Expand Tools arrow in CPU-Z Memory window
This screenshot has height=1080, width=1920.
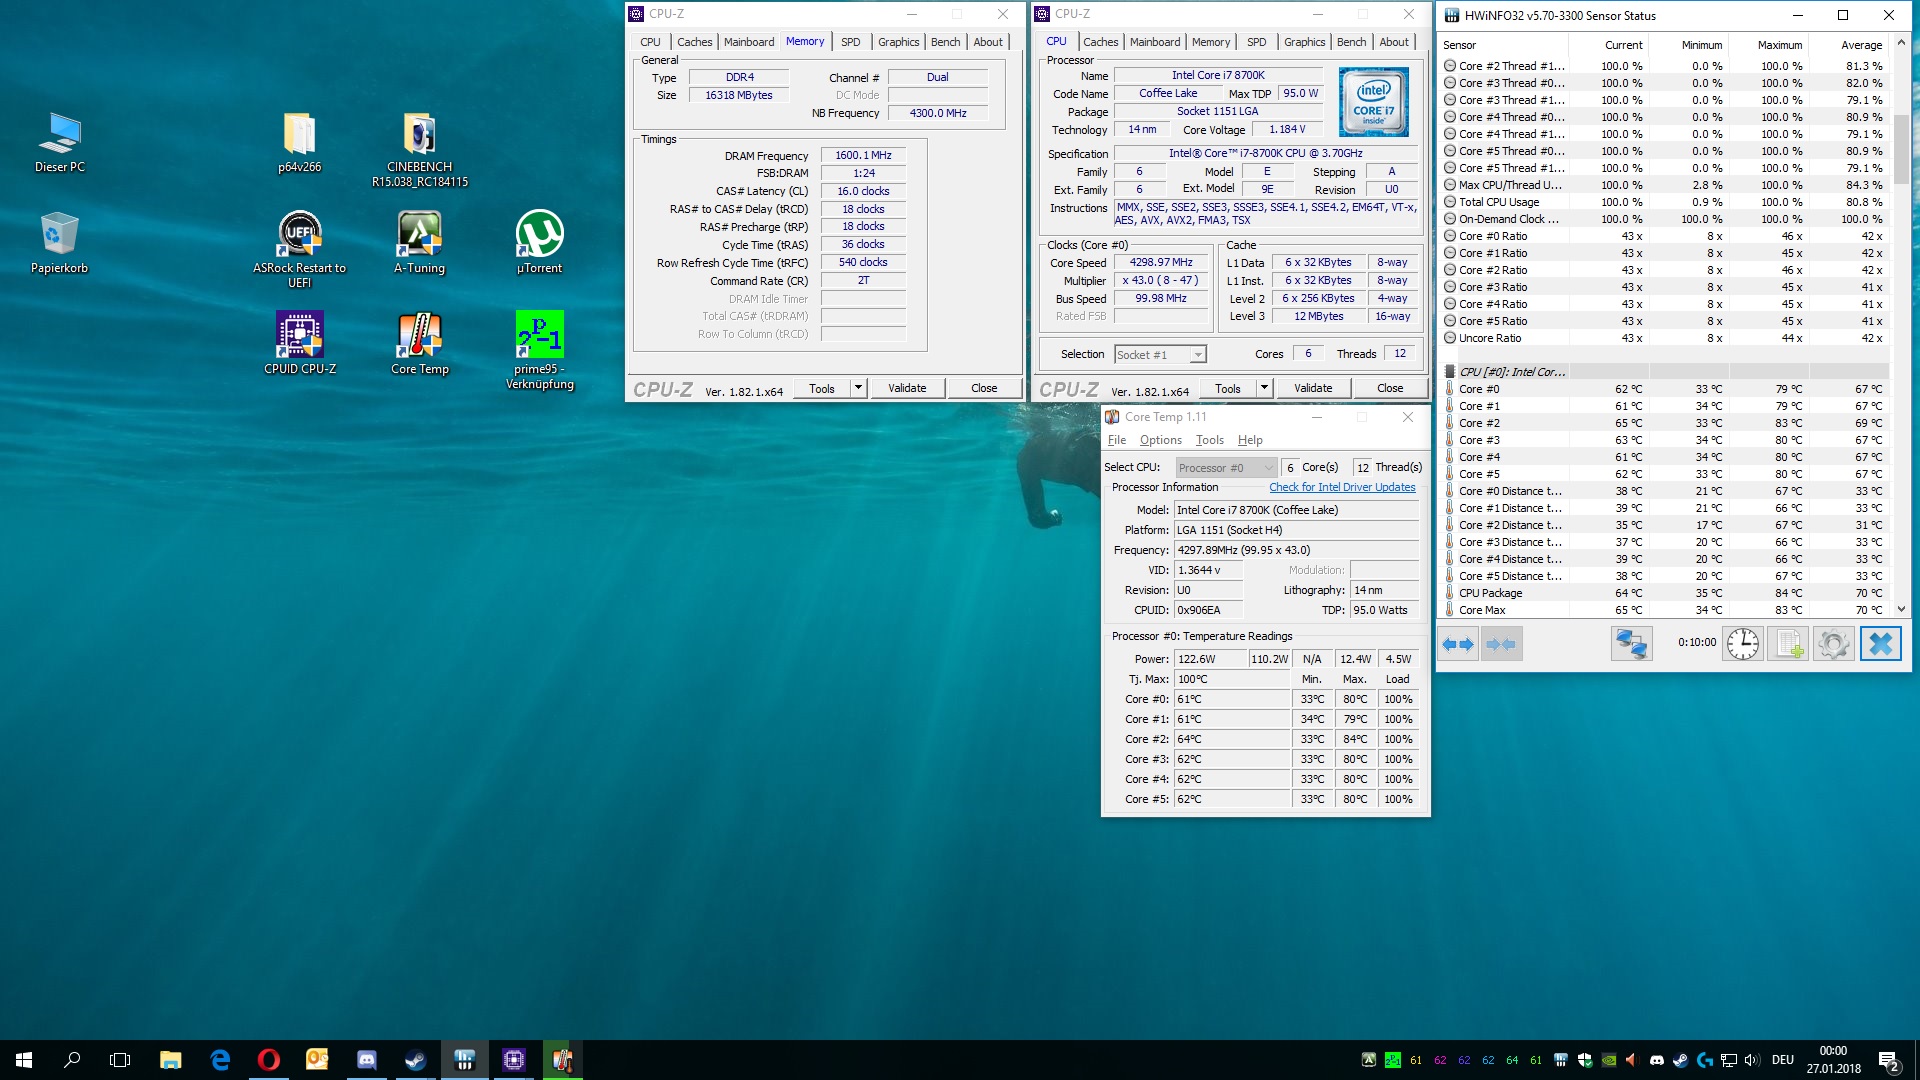coord(858,388)
